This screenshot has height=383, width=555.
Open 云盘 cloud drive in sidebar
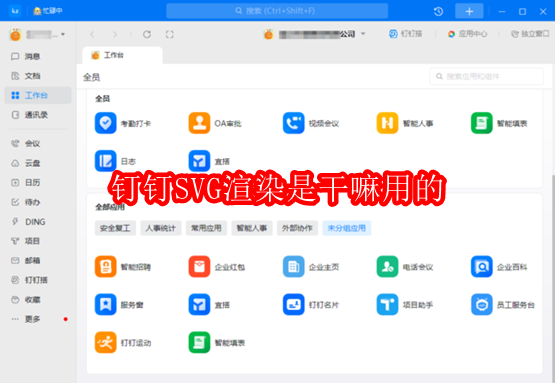click(38, 163)
